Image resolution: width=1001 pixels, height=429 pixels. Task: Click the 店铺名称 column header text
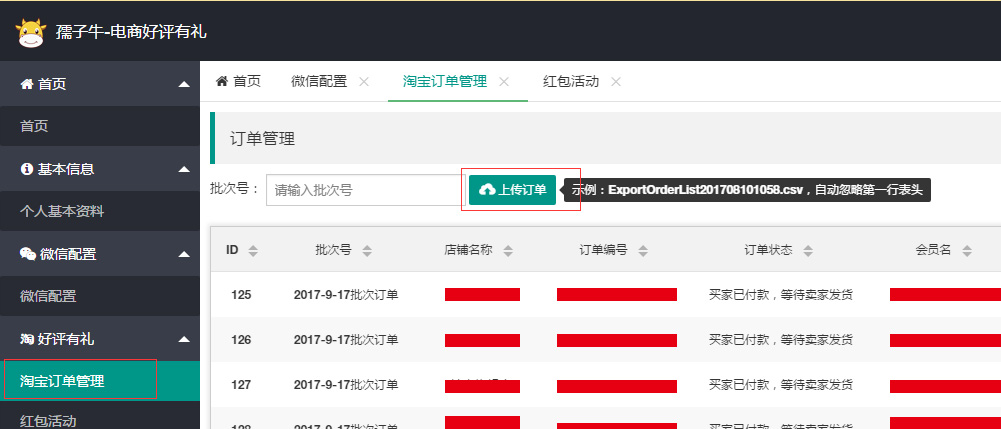point(468,250)
